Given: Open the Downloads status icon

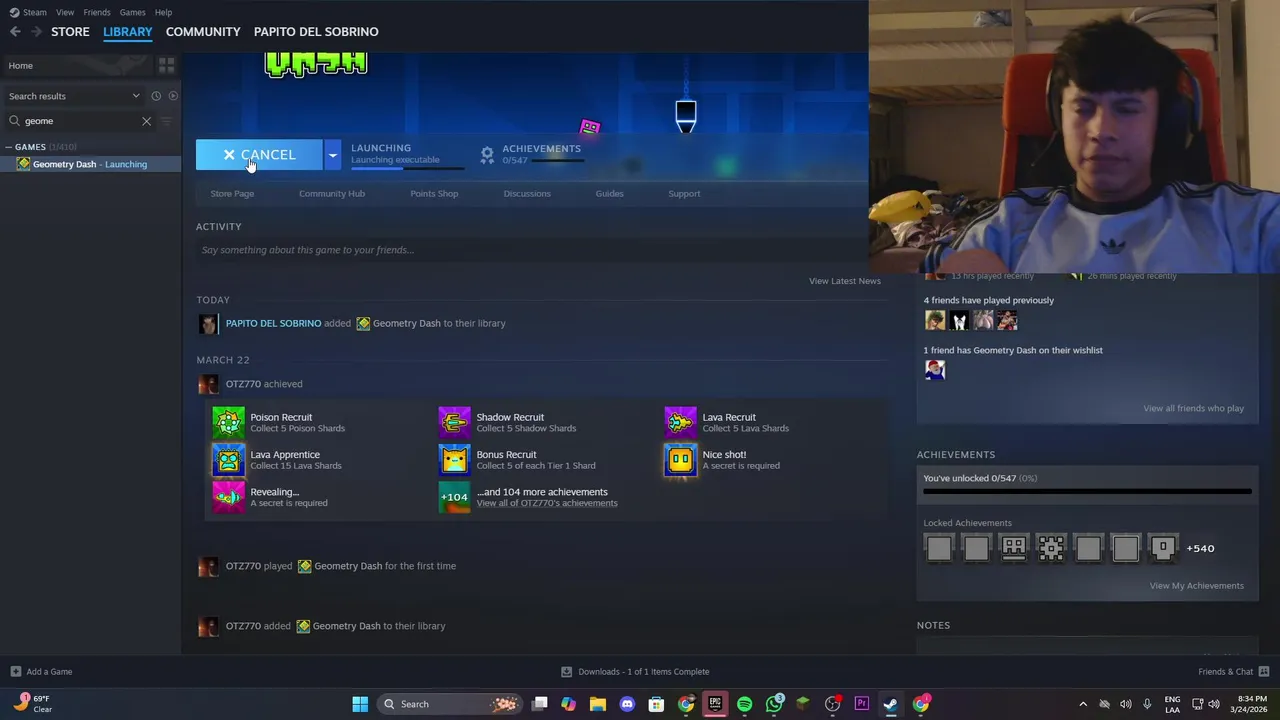Looking at the screenshot, I should pos(566,672).
